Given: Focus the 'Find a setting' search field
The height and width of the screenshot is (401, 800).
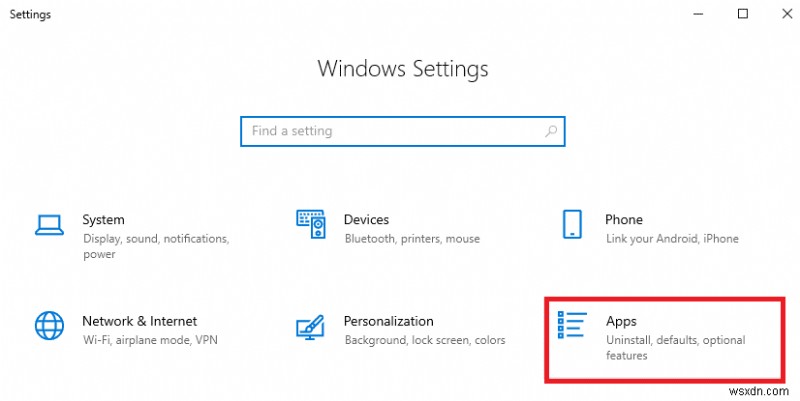Looking at the screenshot, I should coord(390,131).
